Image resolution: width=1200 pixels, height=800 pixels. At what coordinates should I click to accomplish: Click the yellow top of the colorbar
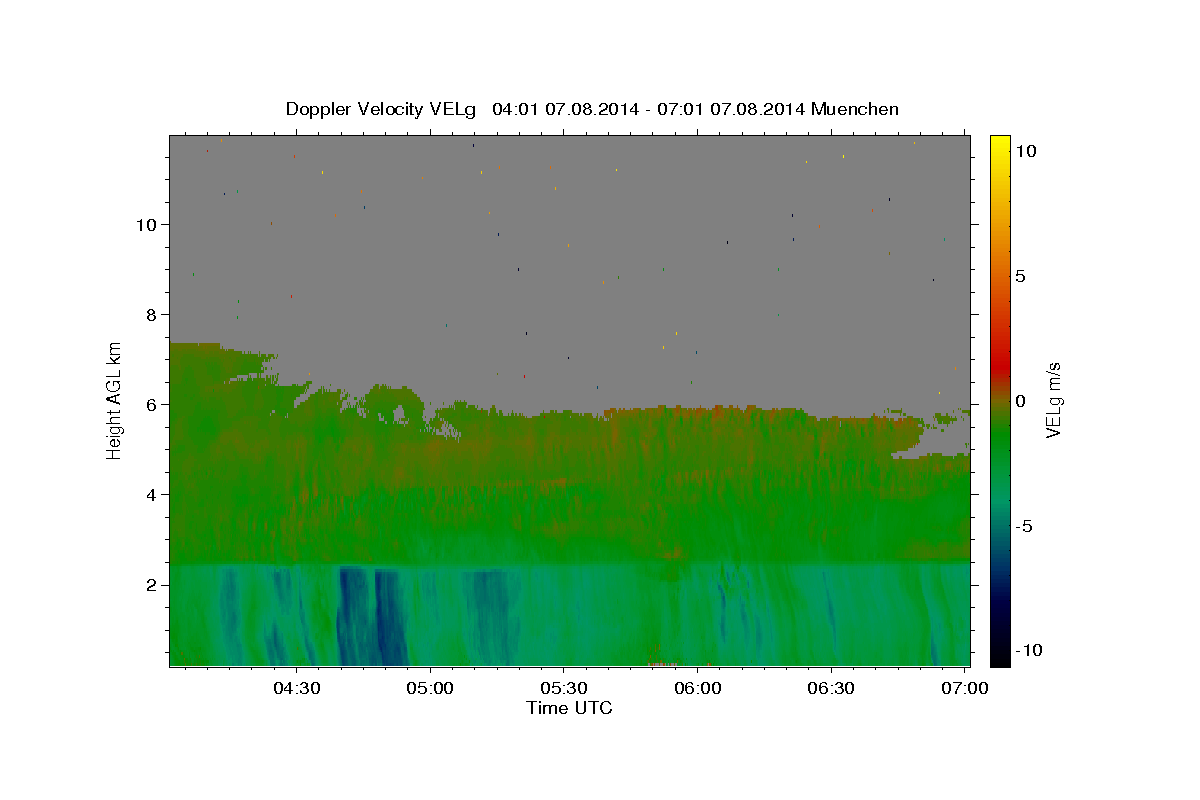coord(999,145)
